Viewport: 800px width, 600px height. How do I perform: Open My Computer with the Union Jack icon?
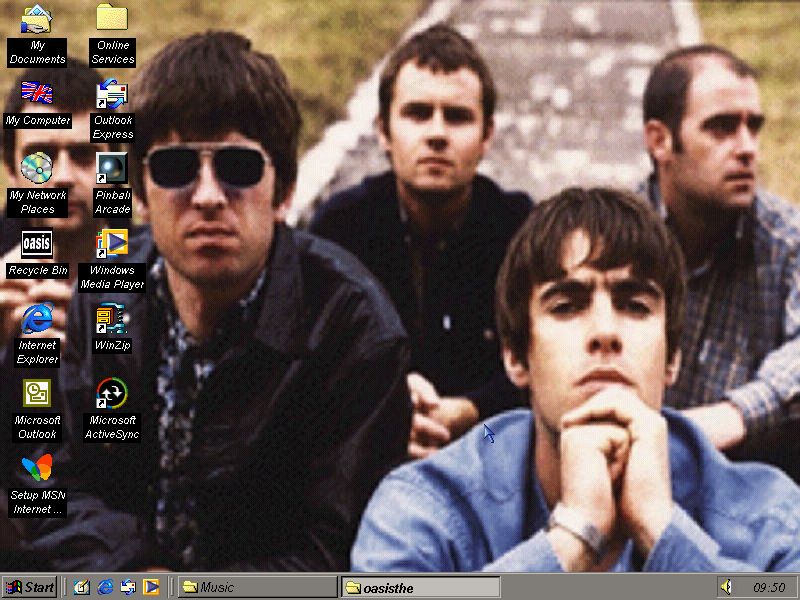[37, 93]
